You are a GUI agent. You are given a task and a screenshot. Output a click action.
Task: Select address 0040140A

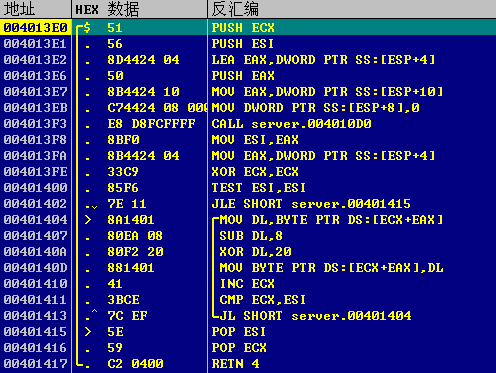point(35,252)
